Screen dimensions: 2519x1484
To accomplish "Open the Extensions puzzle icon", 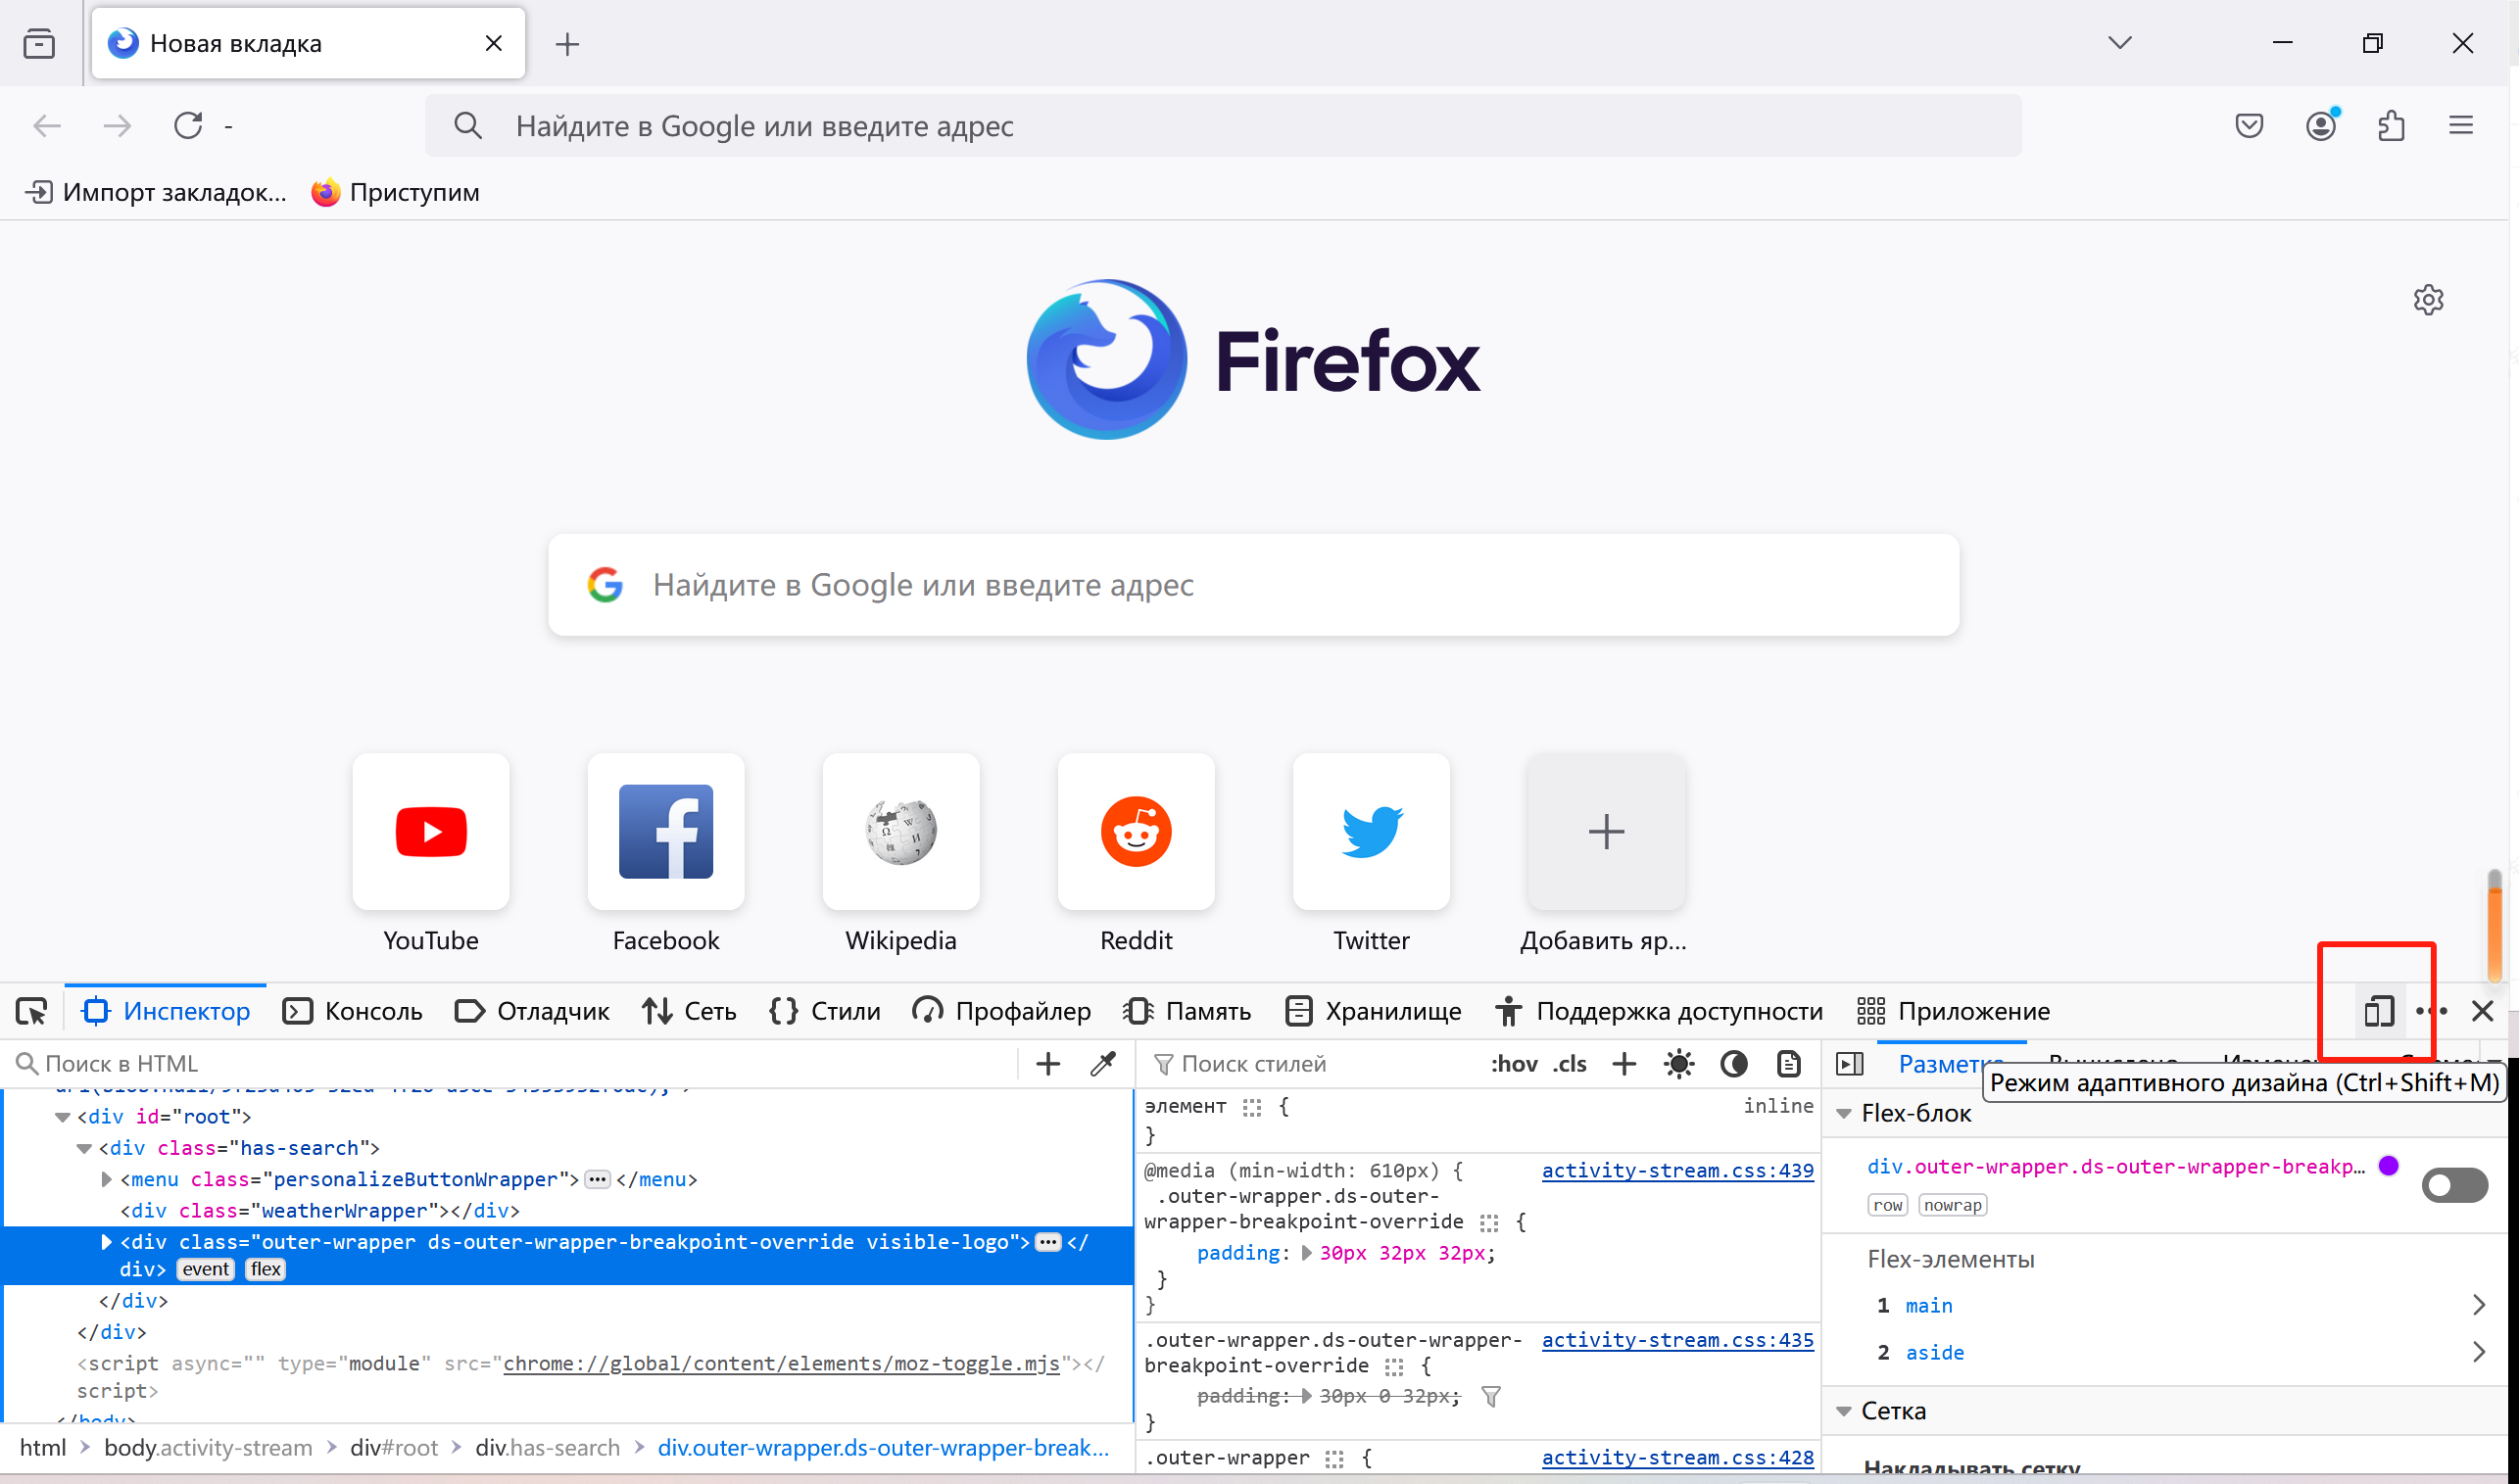I will [2391, 125].
